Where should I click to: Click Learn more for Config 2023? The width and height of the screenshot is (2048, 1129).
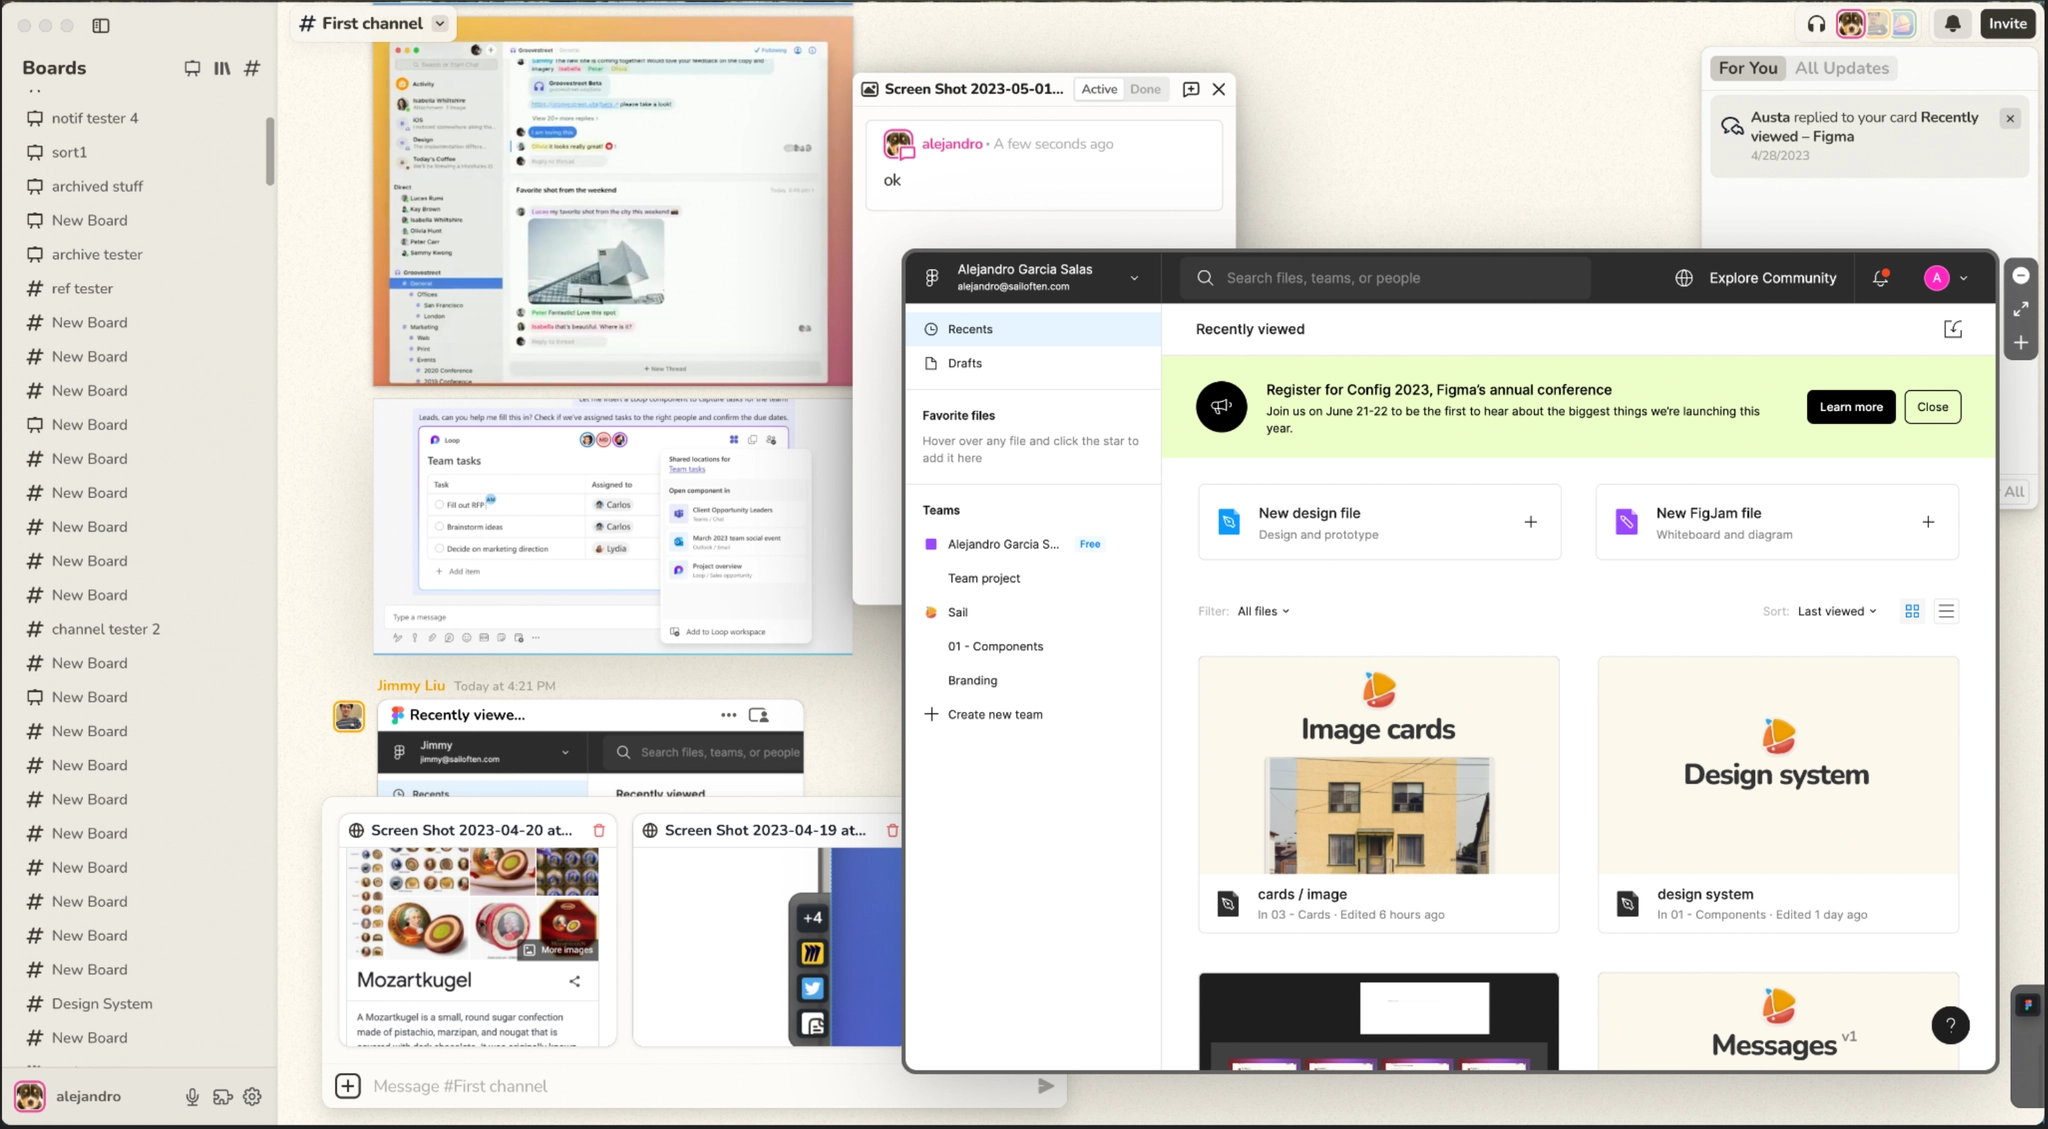[1849, 406]
